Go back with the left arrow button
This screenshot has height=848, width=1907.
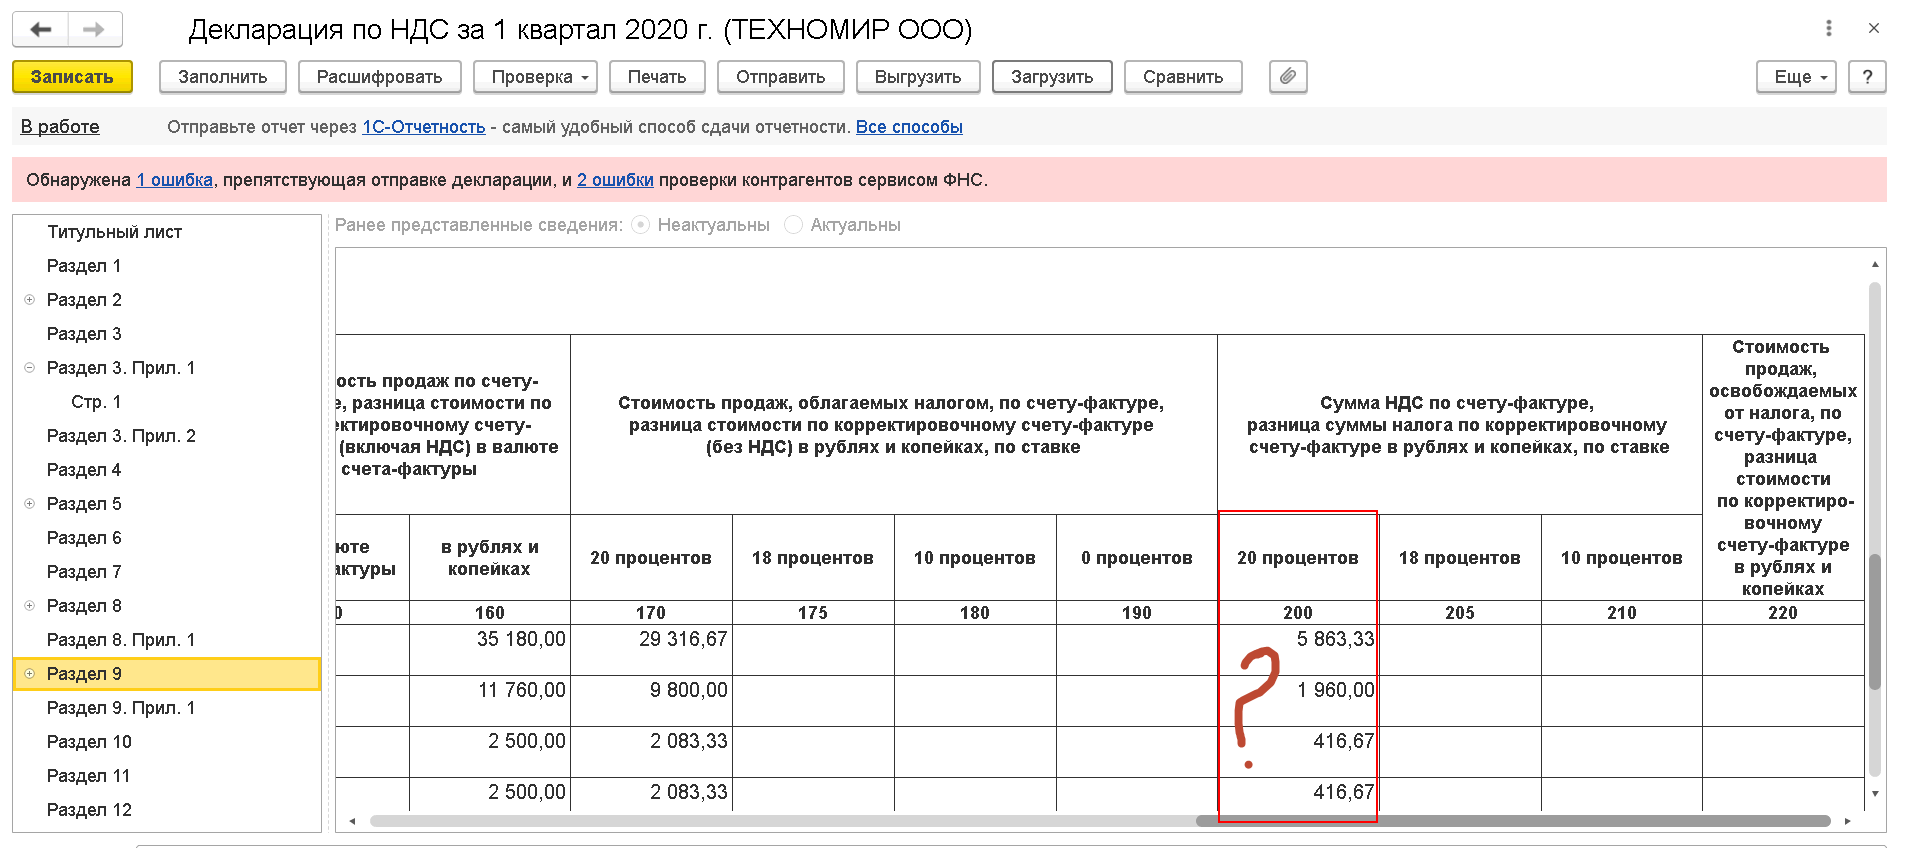pyautogui.click(x=41, y=30)
